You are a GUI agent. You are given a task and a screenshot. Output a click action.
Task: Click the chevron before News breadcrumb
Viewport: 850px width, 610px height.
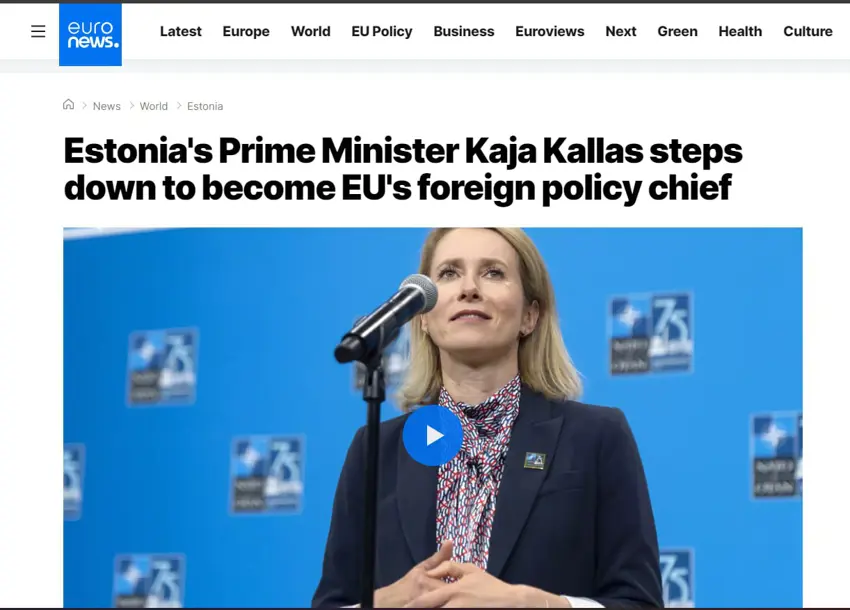(85, 106)
